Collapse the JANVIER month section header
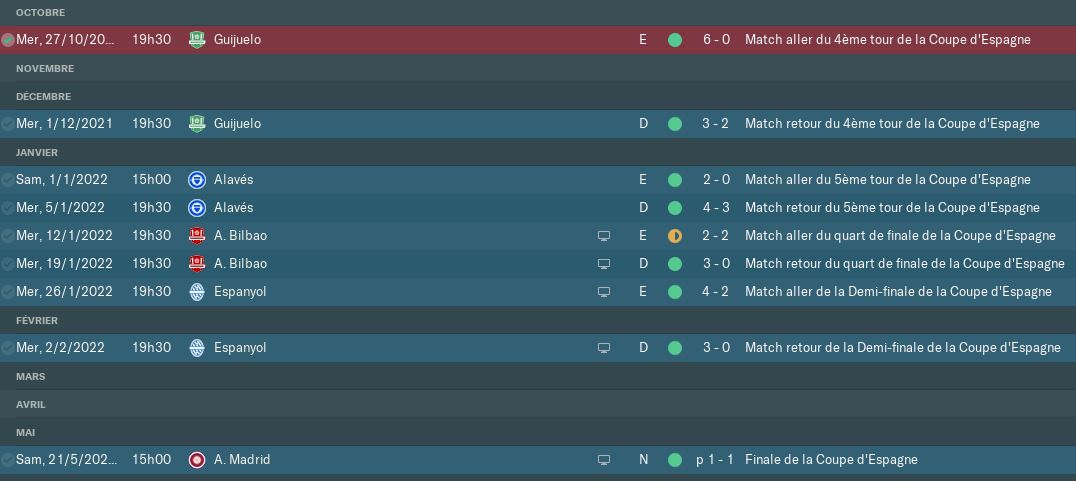 pyautogui.click(x=538, y=152)
